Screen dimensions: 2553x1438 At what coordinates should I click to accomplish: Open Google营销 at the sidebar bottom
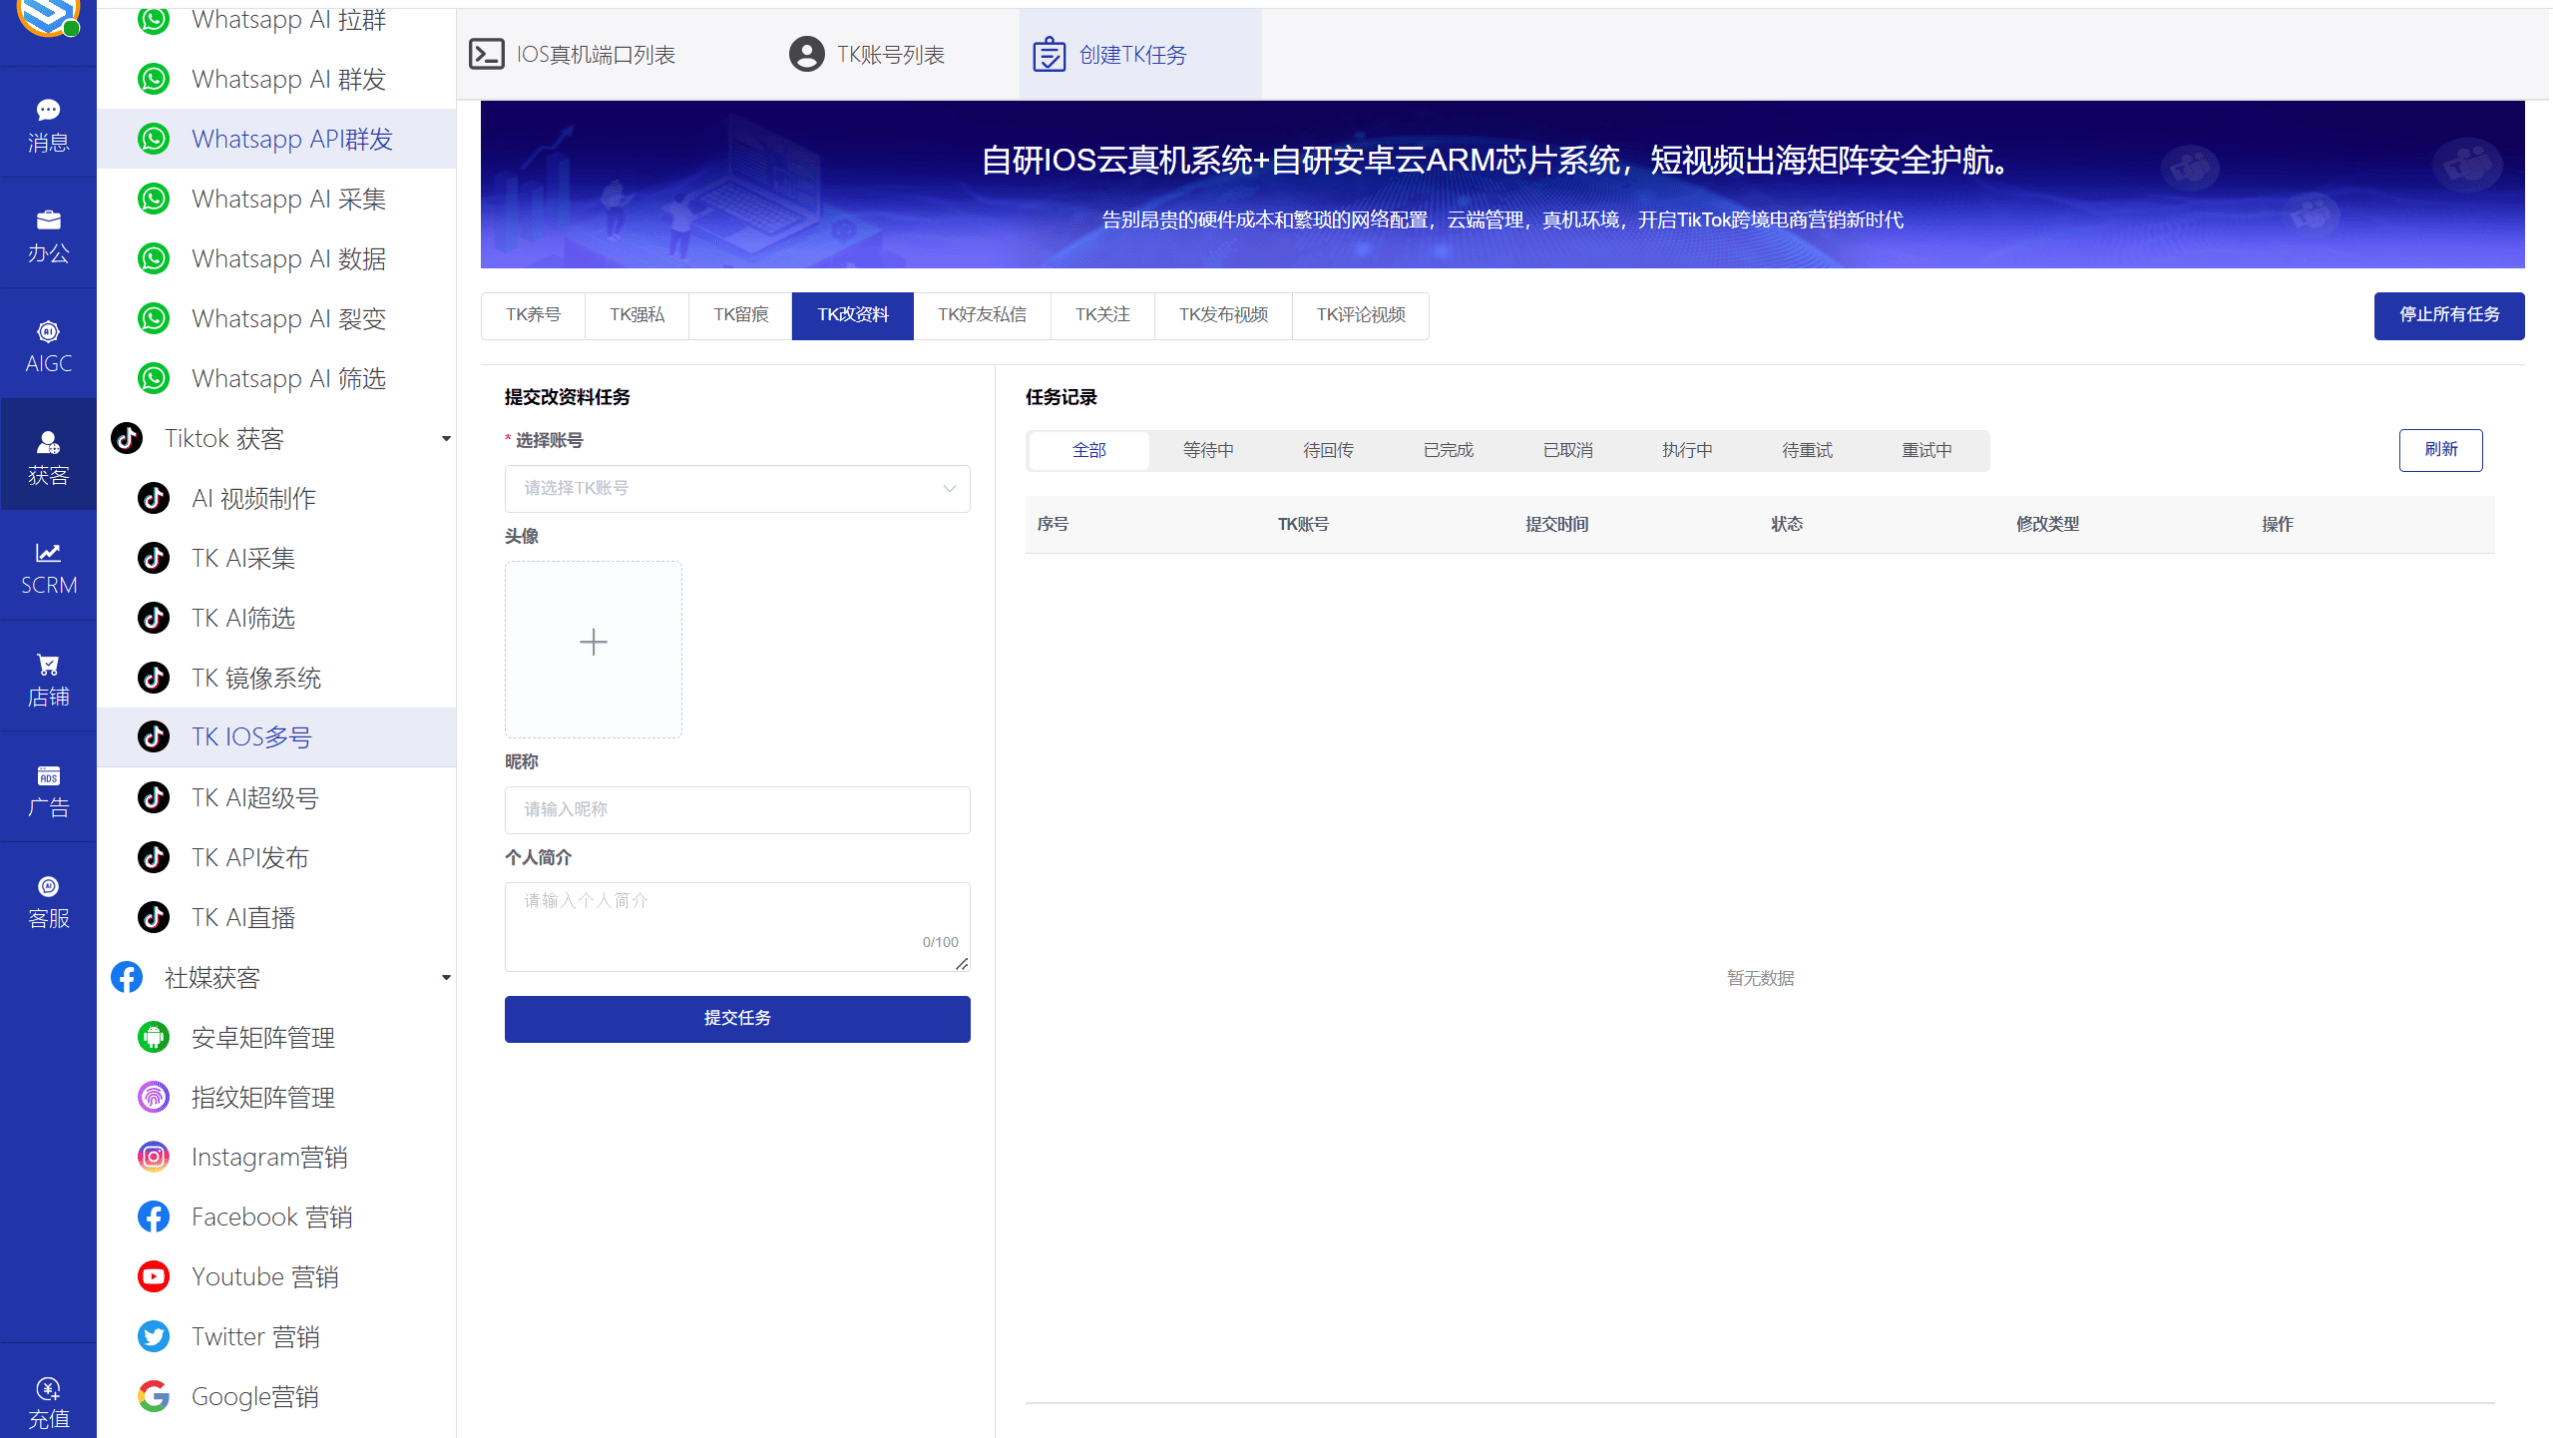click(256, 1396)
